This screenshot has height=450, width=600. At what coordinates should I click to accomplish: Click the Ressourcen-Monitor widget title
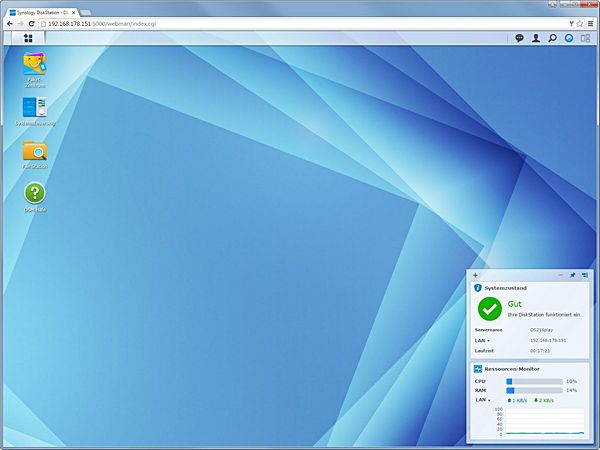512,369
